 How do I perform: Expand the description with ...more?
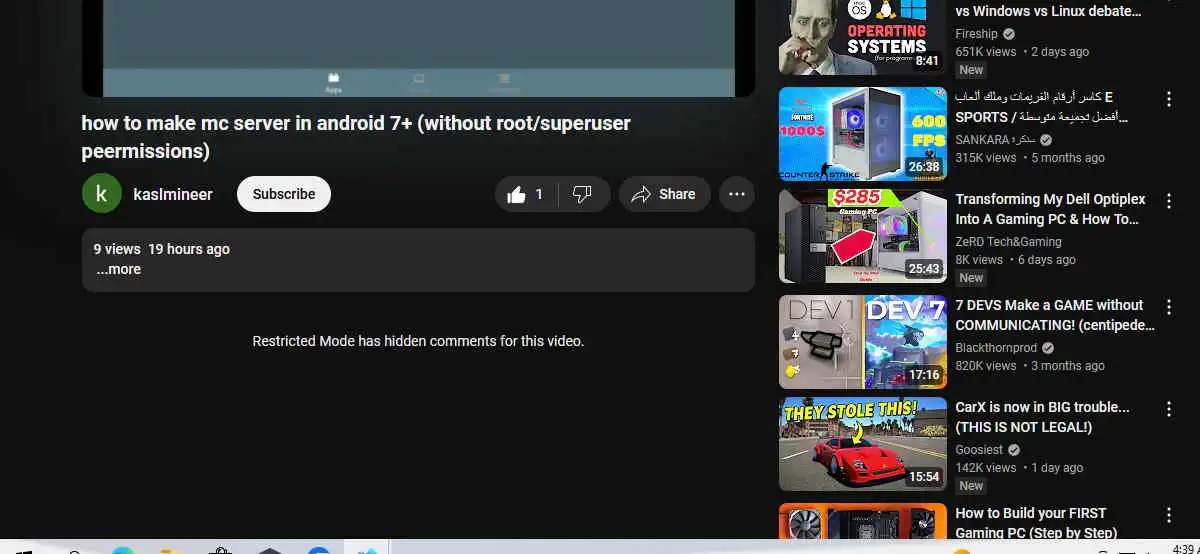118,269
